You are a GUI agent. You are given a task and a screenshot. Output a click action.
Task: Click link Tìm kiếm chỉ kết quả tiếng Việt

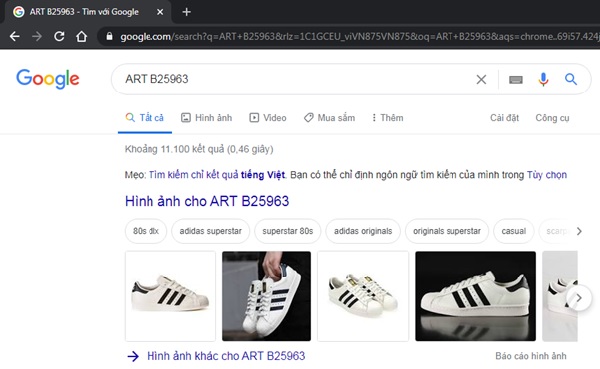click(x=217, y=175)
